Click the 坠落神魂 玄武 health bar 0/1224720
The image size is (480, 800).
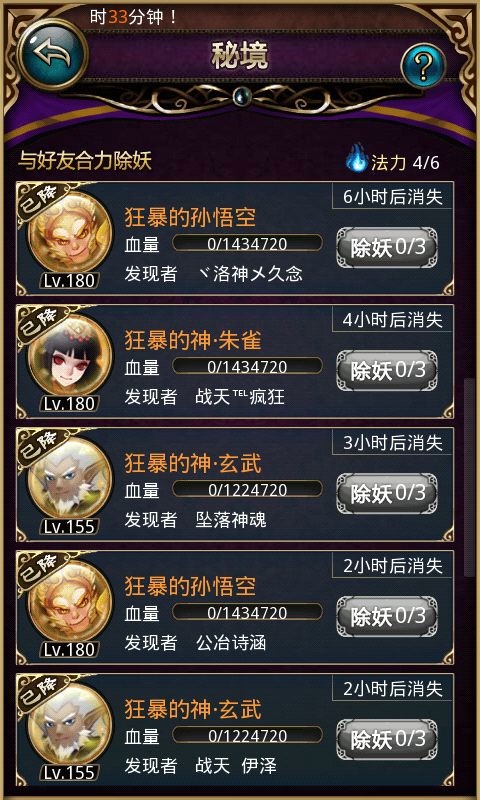click(x=247, y=489)
